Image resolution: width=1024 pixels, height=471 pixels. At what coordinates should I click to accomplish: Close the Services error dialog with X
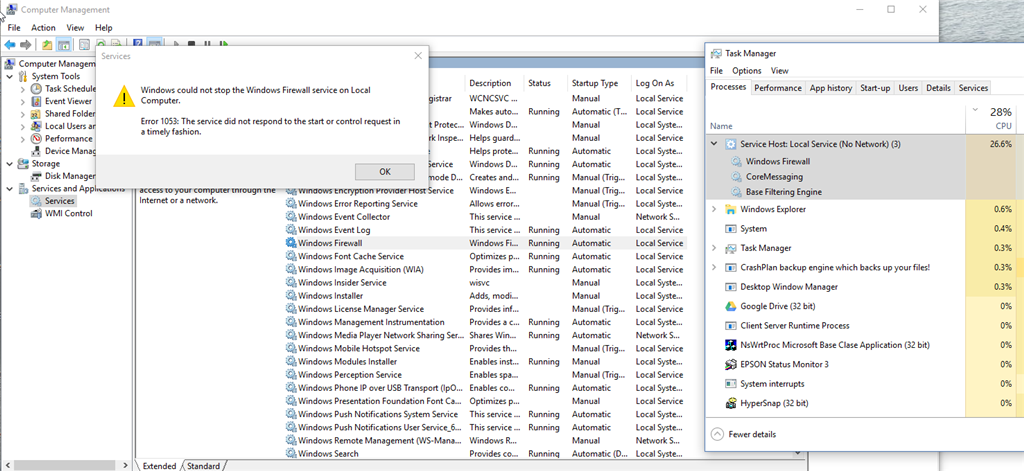click(x=418, y=56)
